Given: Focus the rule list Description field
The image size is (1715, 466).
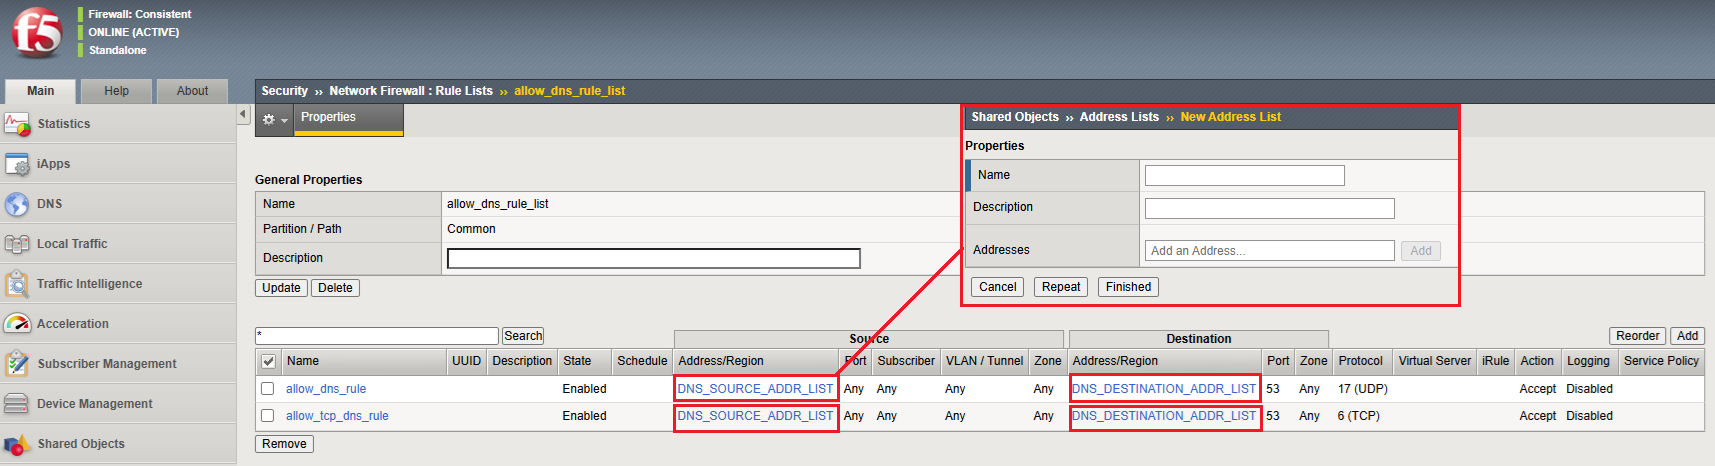Looking at the screenshot, I should [654, 259].
